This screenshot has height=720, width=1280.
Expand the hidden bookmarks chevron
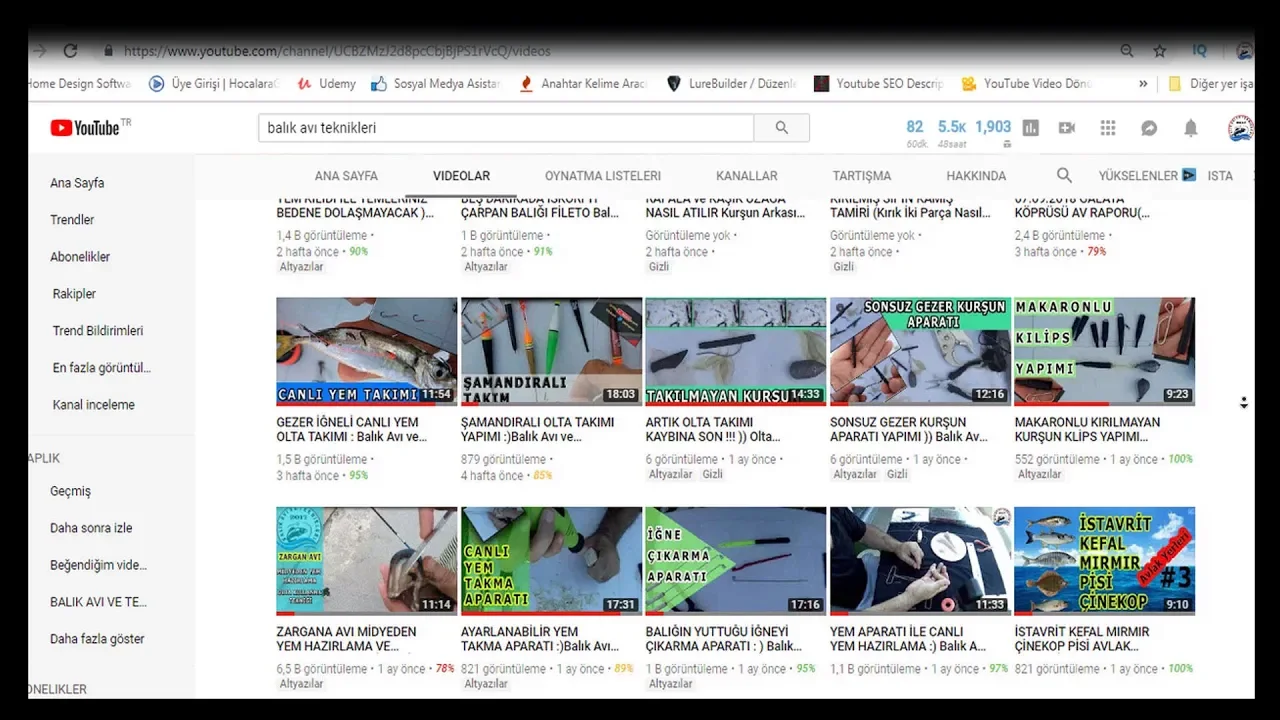click(1143, 84)
